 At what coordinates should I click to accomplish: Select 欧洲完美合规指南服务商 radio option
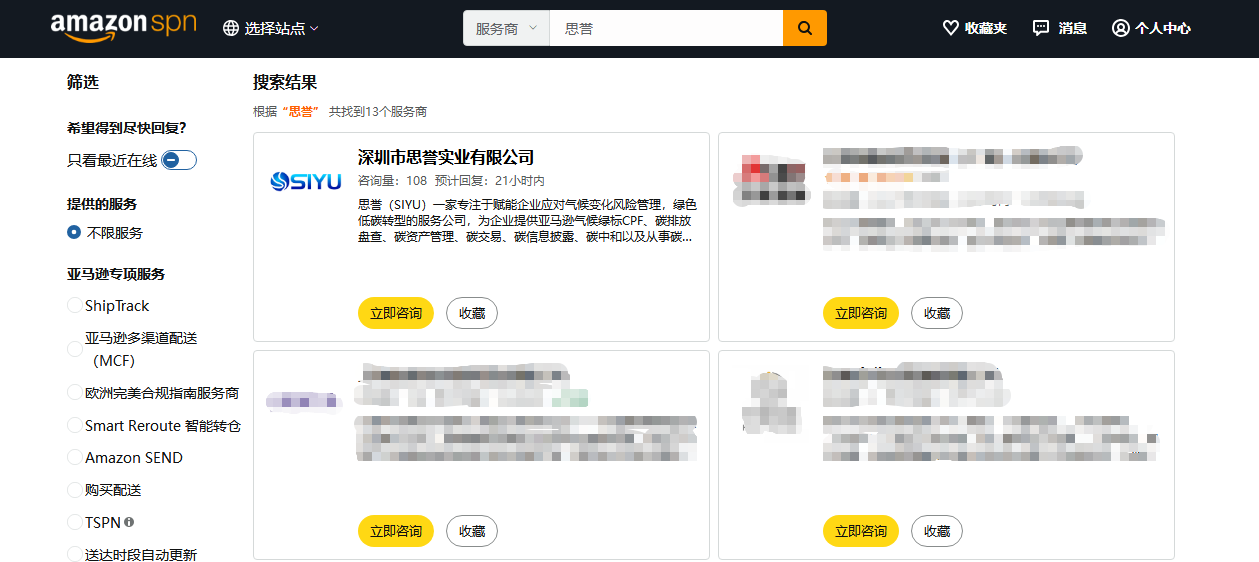pyautogui.click(x=75, y=393)
